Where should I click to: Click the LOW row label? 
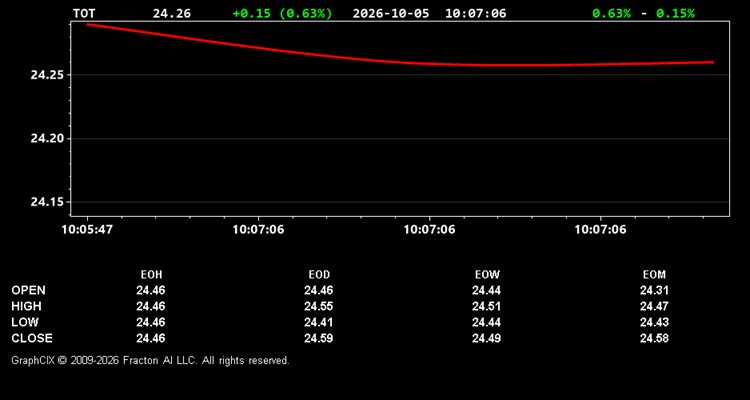[25, 322]
